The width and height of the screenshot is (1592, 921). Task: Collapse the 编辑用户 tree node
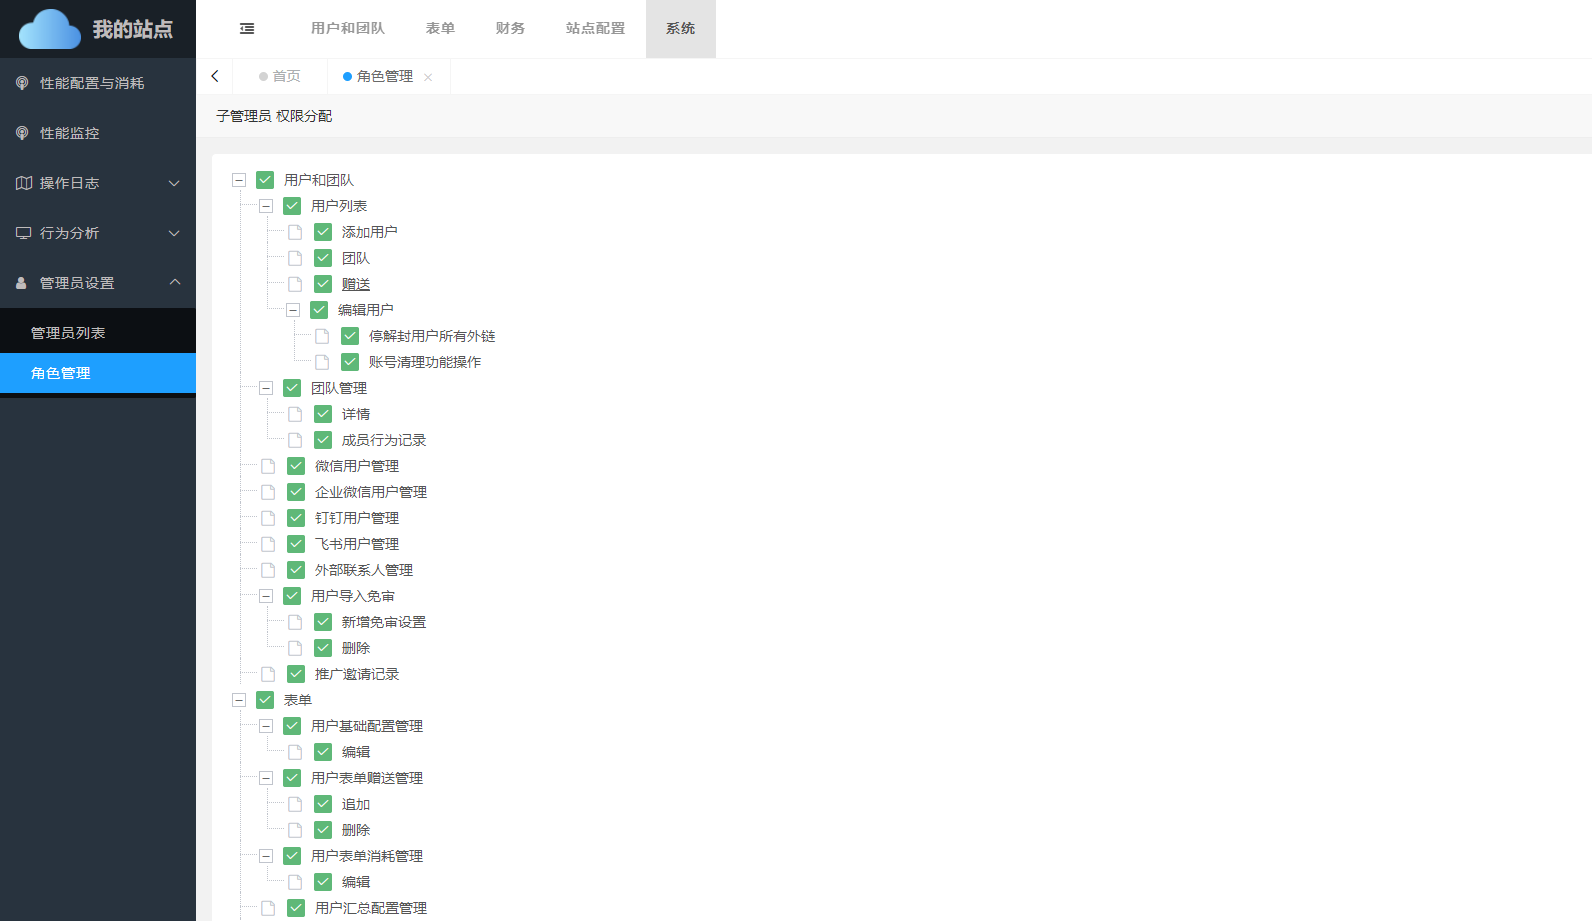point(293,310)
